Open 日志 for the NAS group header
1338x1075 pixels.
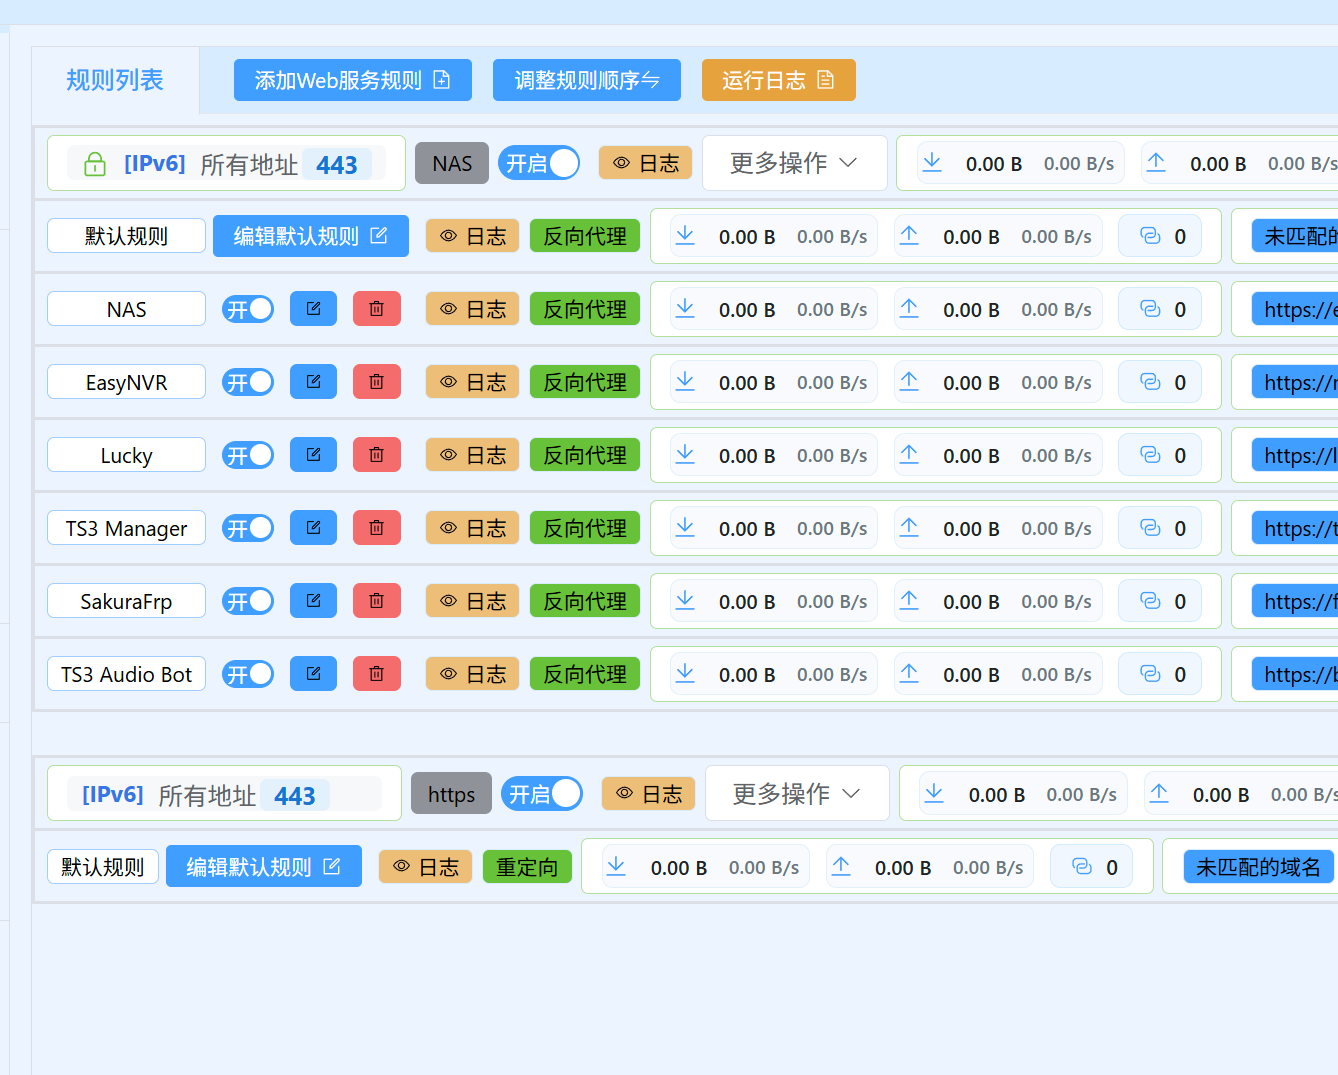646,163
